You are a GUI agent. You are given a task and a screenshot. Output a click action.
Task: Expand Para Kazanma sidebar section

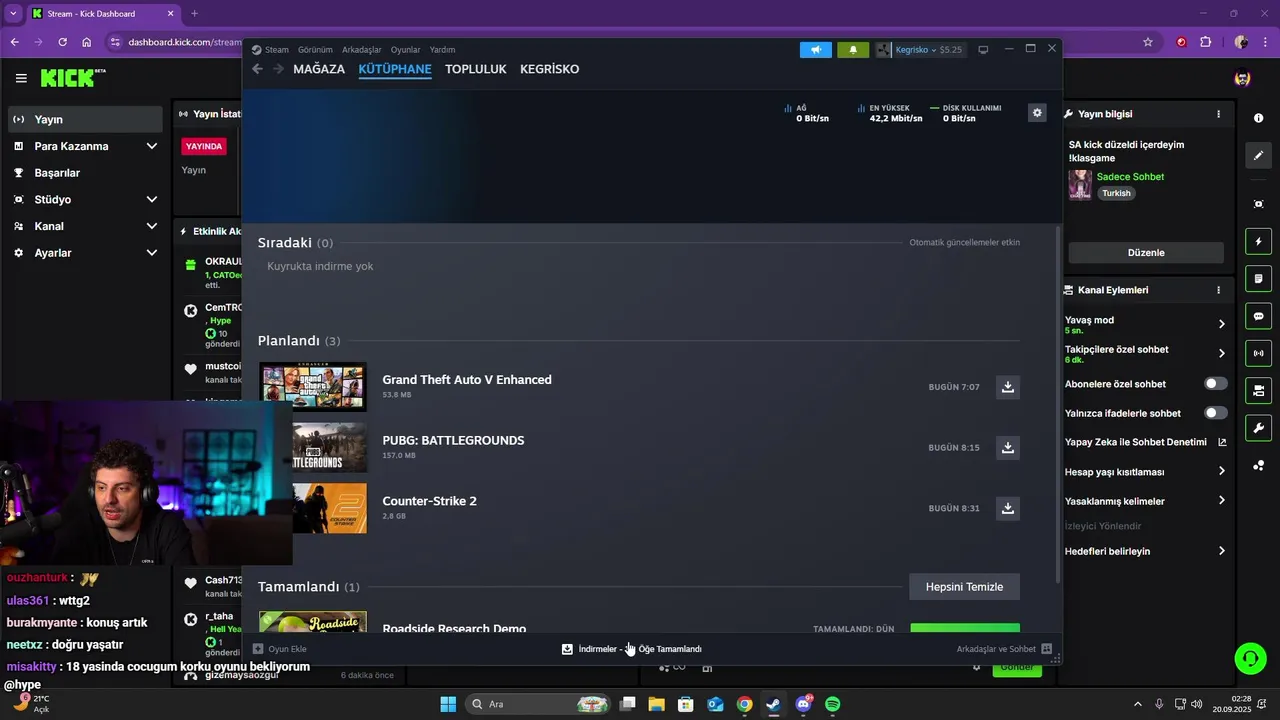point(85,146)
